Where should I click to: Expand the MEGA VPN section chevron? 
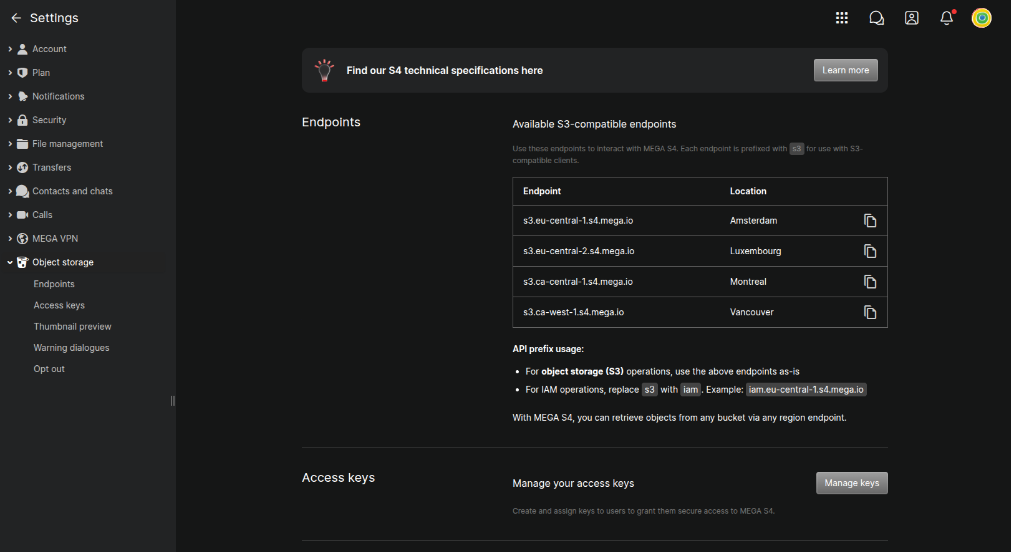pyautogui.click(x=10, y=239)
